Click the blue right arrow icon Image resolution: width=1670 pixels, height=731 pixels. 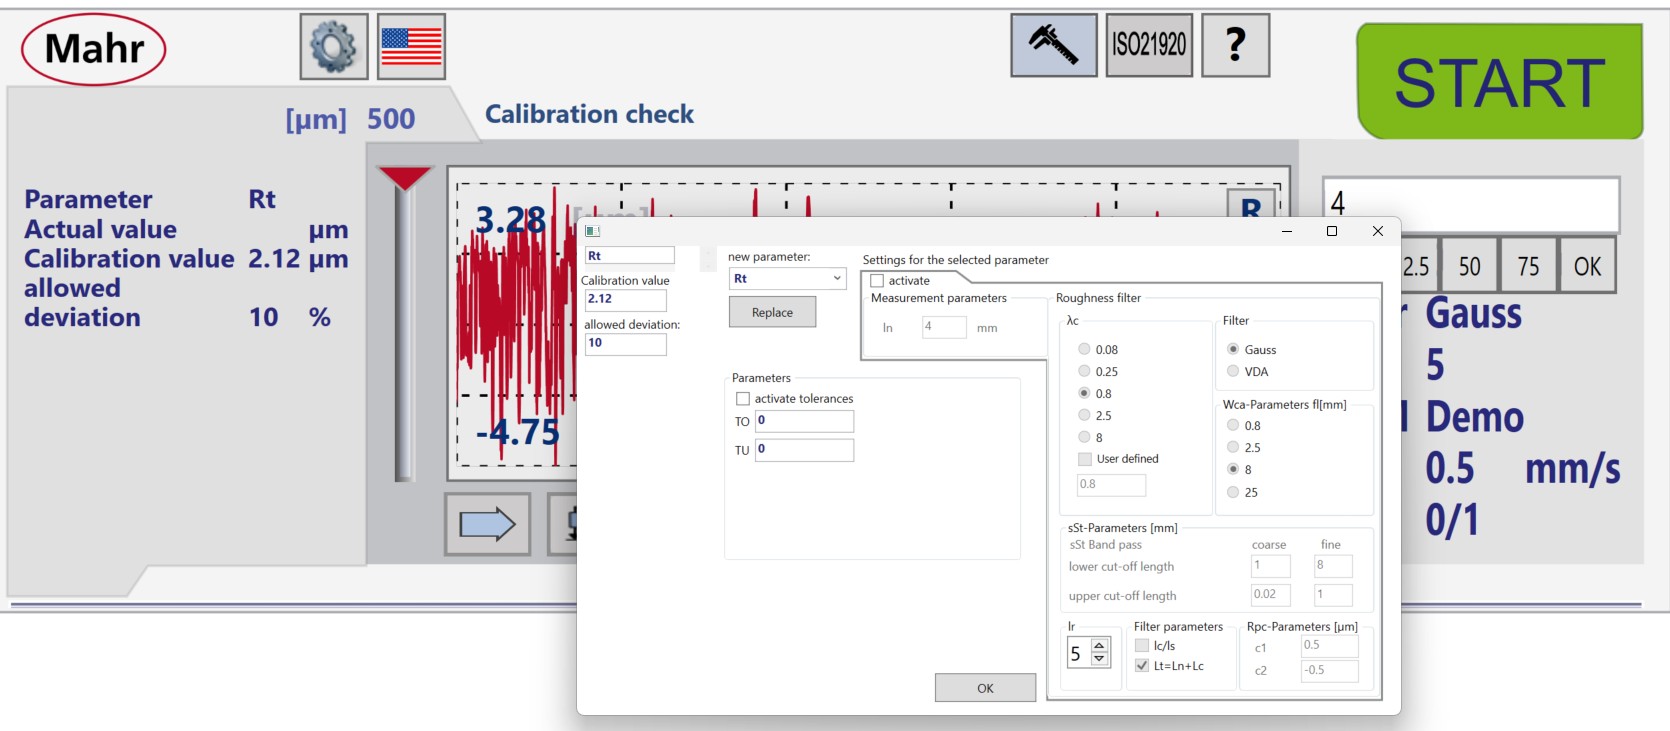(x=487, y=524)
